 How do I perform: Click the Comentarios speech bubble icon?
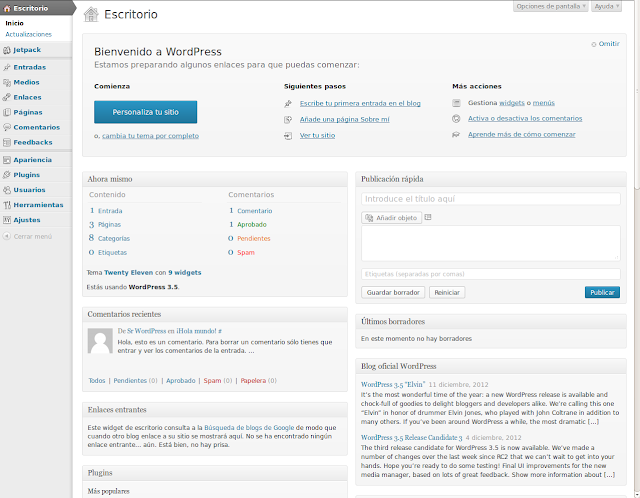click(x=7, y=127)
